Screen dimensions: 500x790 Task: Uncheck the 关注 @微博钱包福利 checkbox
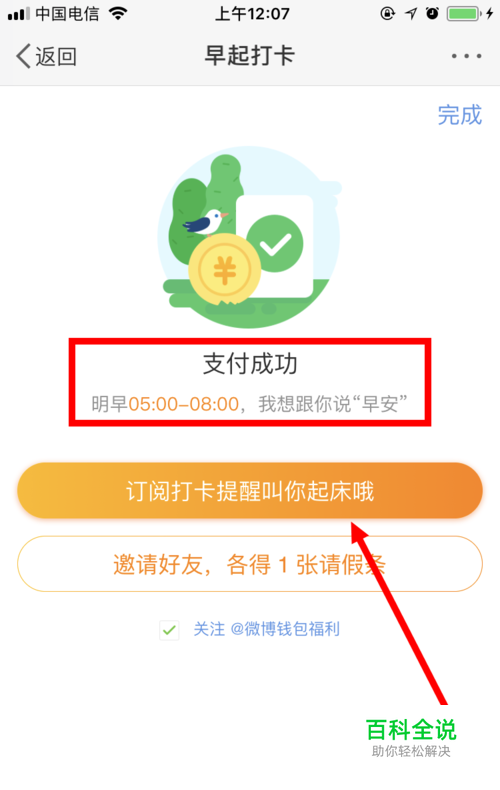(169, 630)
